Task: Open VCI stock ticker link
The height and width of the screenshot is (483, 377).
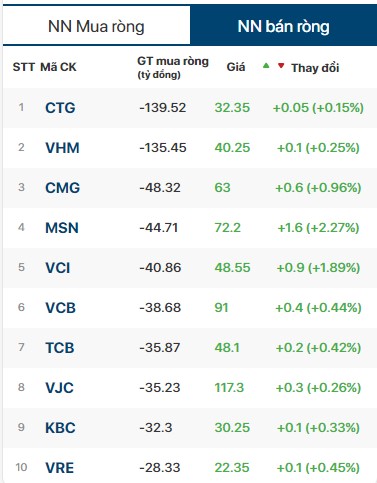Action: click(58, 268)
